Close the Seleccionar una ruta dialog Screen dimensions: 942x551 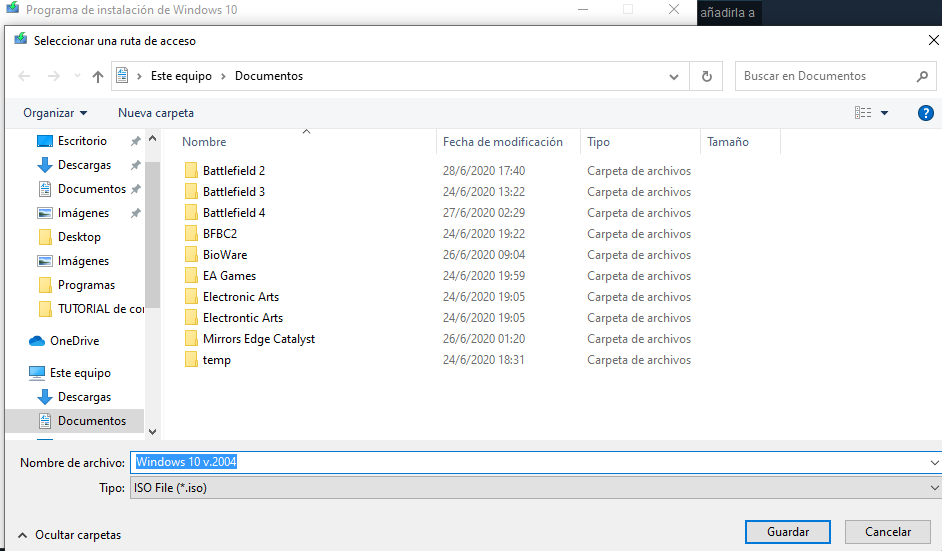pyautogui.click(x=933, y=40)
